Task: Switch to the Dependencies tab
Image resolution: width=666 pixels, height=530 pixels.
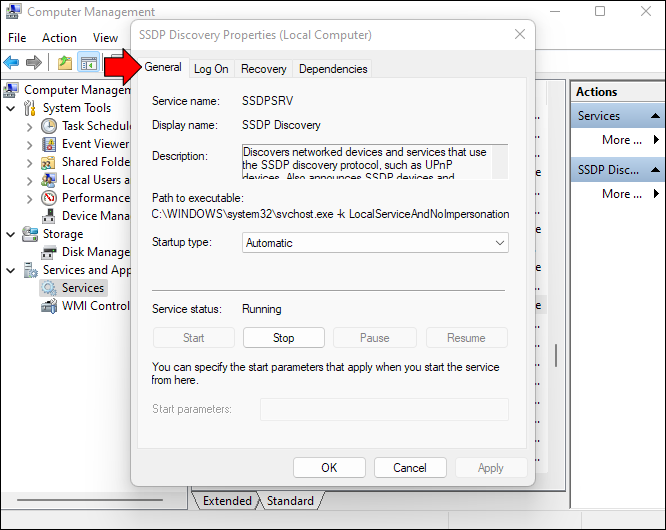Action: [x=333, y=69]
